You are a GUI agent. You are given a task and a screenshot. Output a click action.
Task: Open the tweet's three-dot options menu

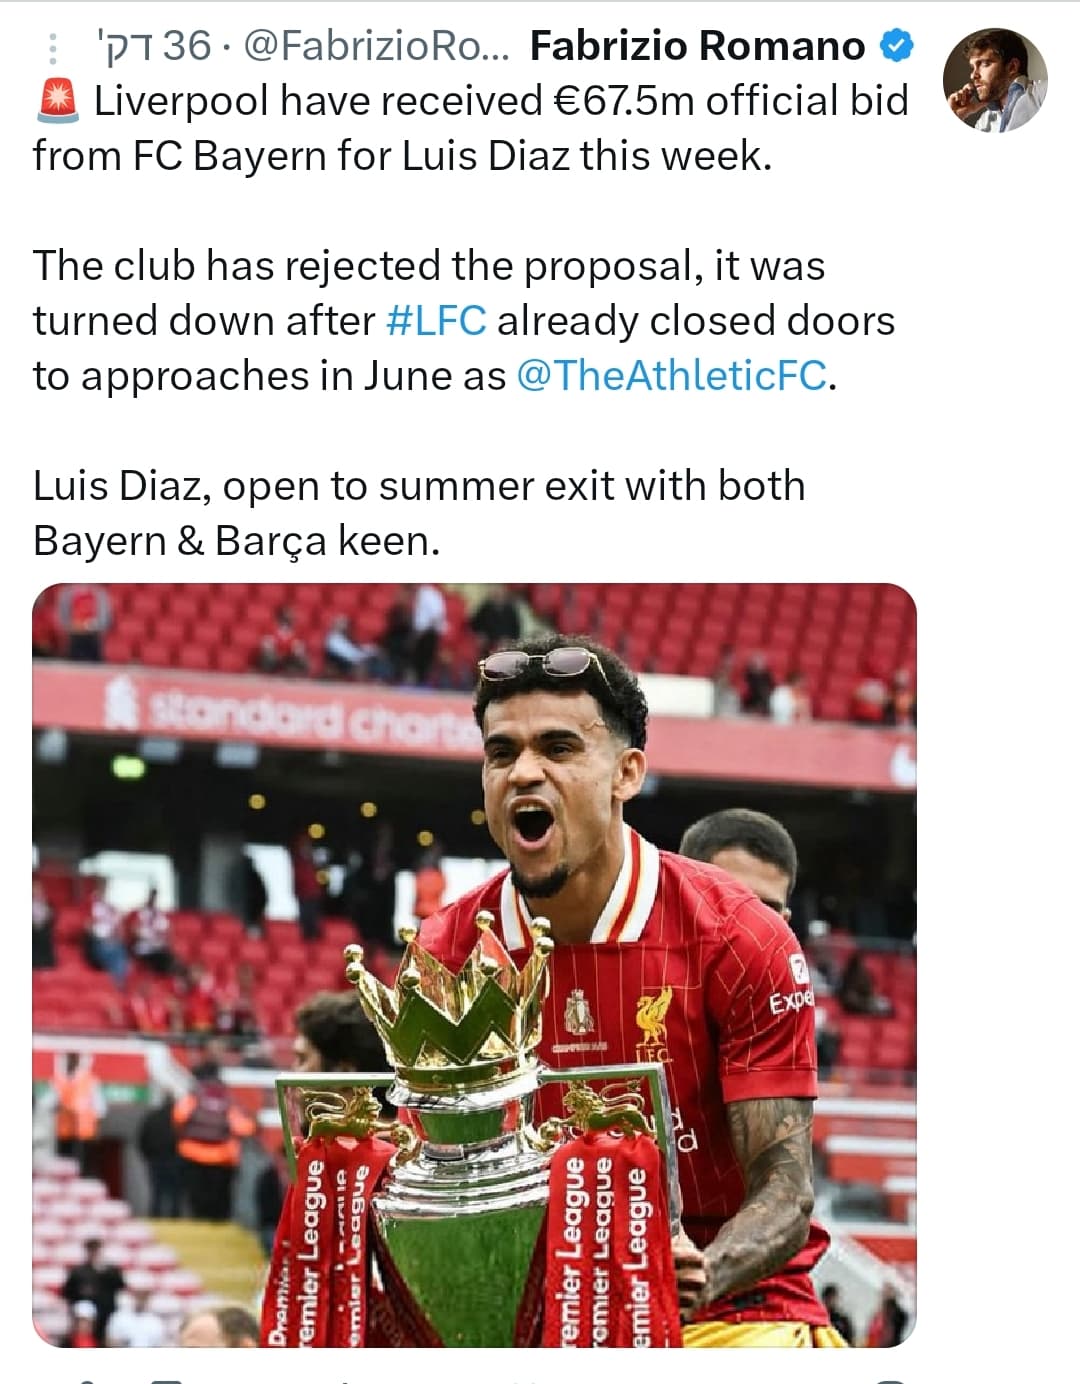53,48
